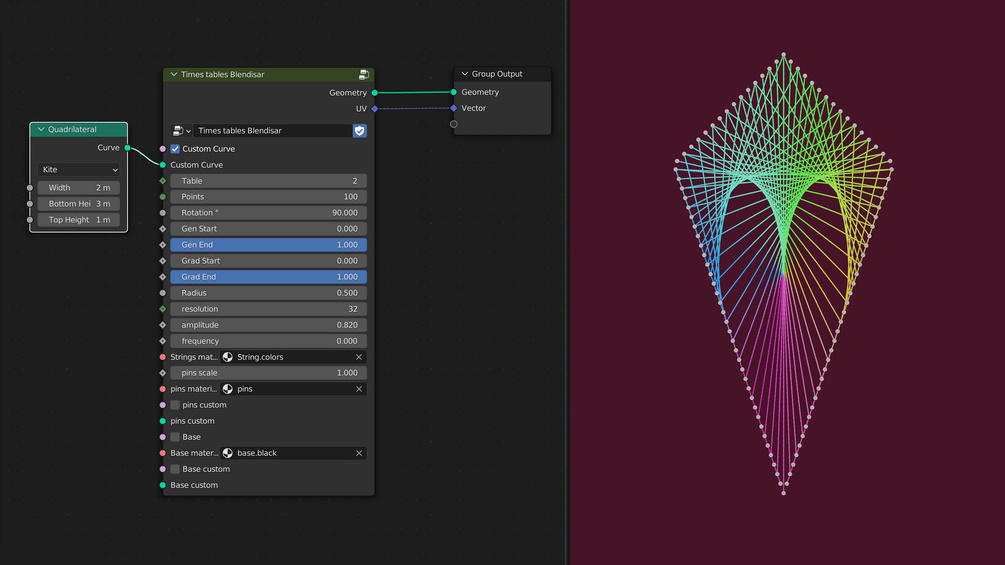Click the Gen End input socket diamond
The image size is (1005, 565).
pyautogui.click(x=163, y=245)
